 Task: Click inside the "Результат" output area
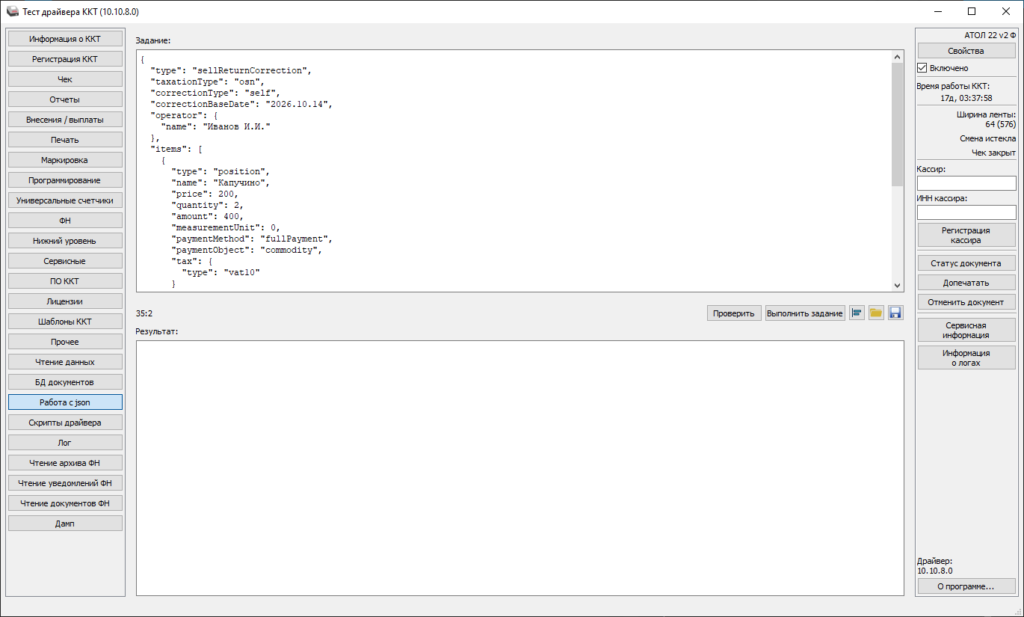[520, 467]
